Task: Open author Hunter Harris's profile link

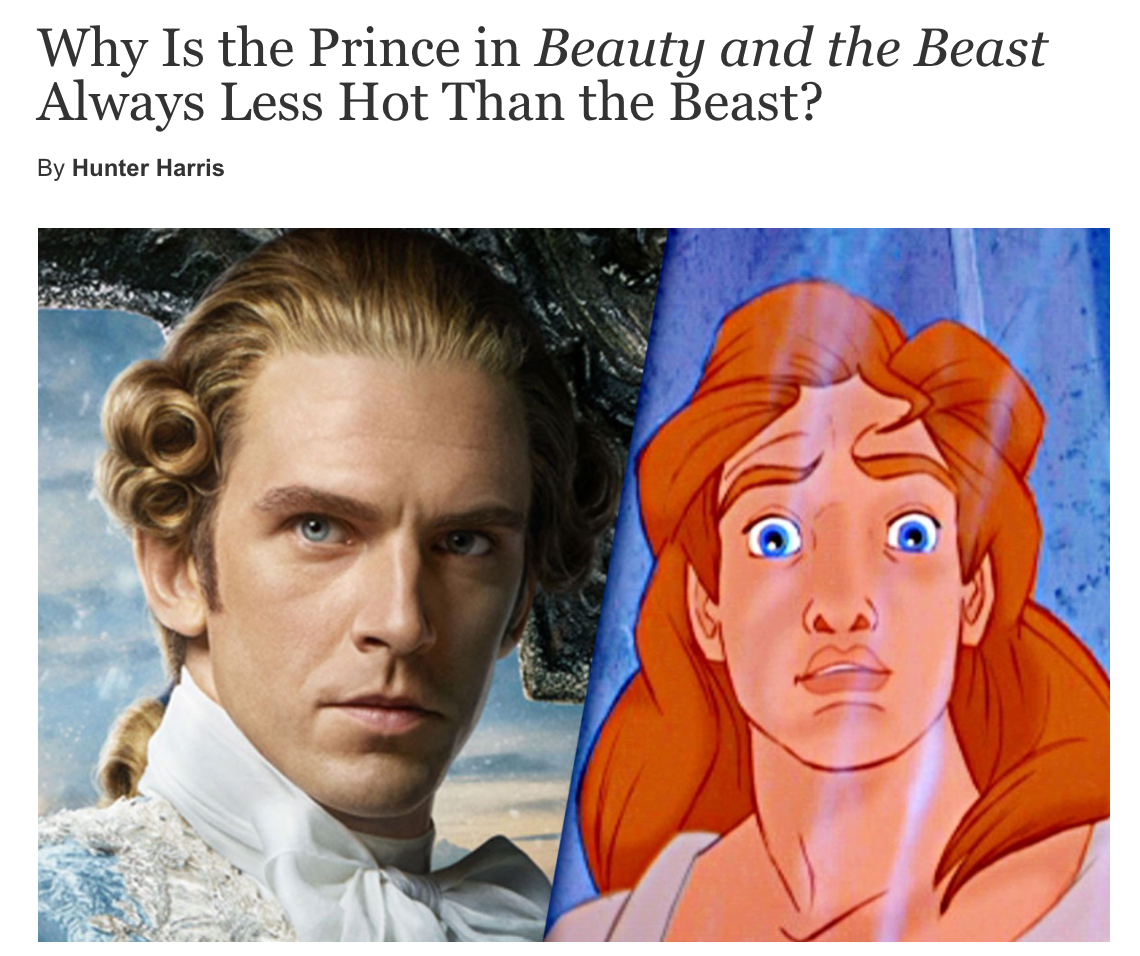Action: [148, 168]
